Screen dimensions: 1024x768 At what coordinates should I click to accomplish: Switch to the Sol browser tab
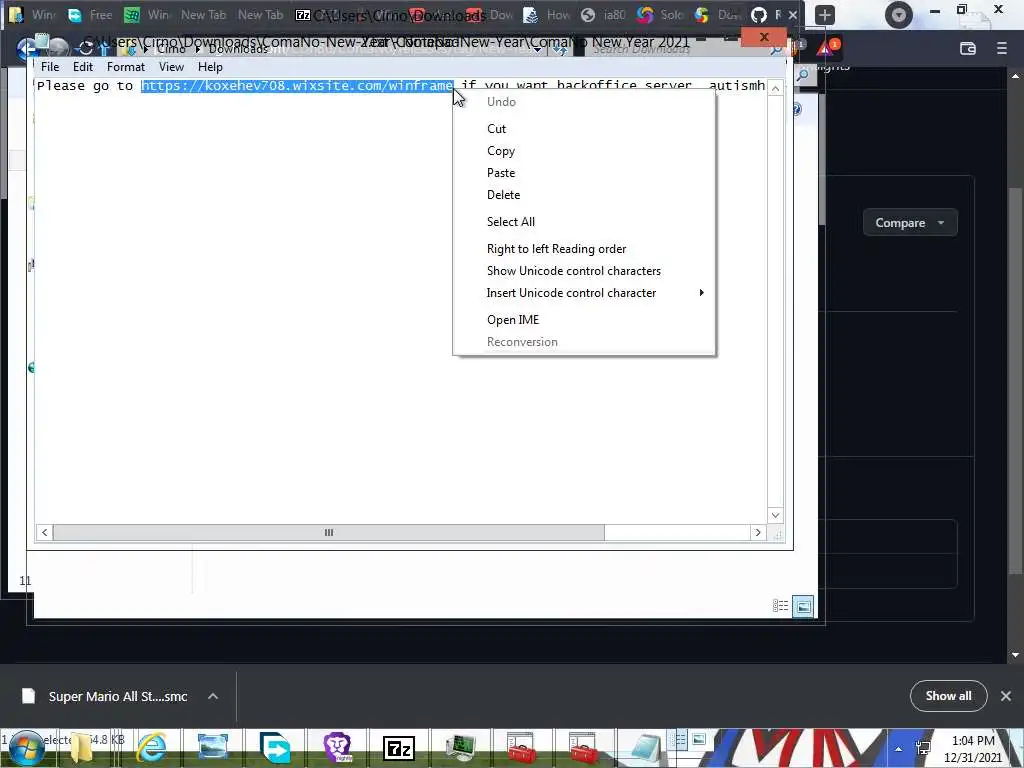661,14
